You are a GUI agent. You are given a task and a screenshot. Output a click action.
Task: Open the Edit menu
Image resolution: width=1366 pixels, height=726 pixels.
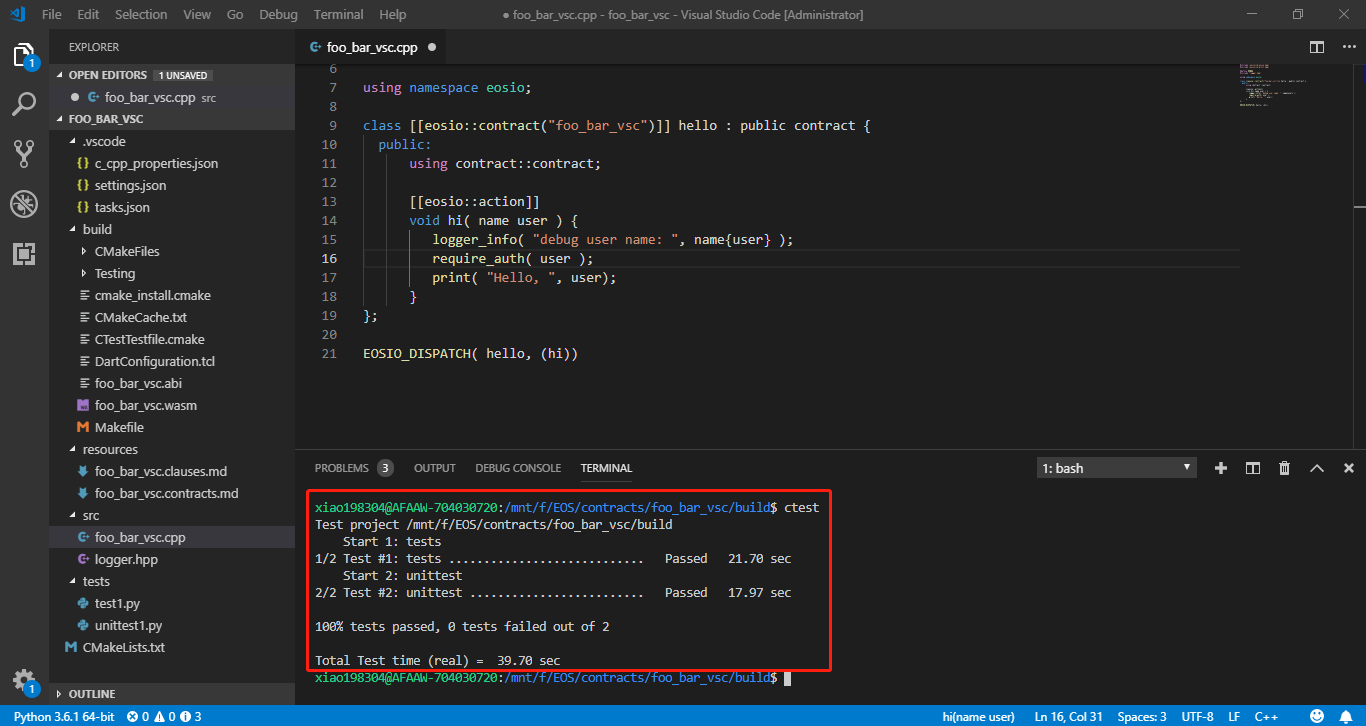88,14
